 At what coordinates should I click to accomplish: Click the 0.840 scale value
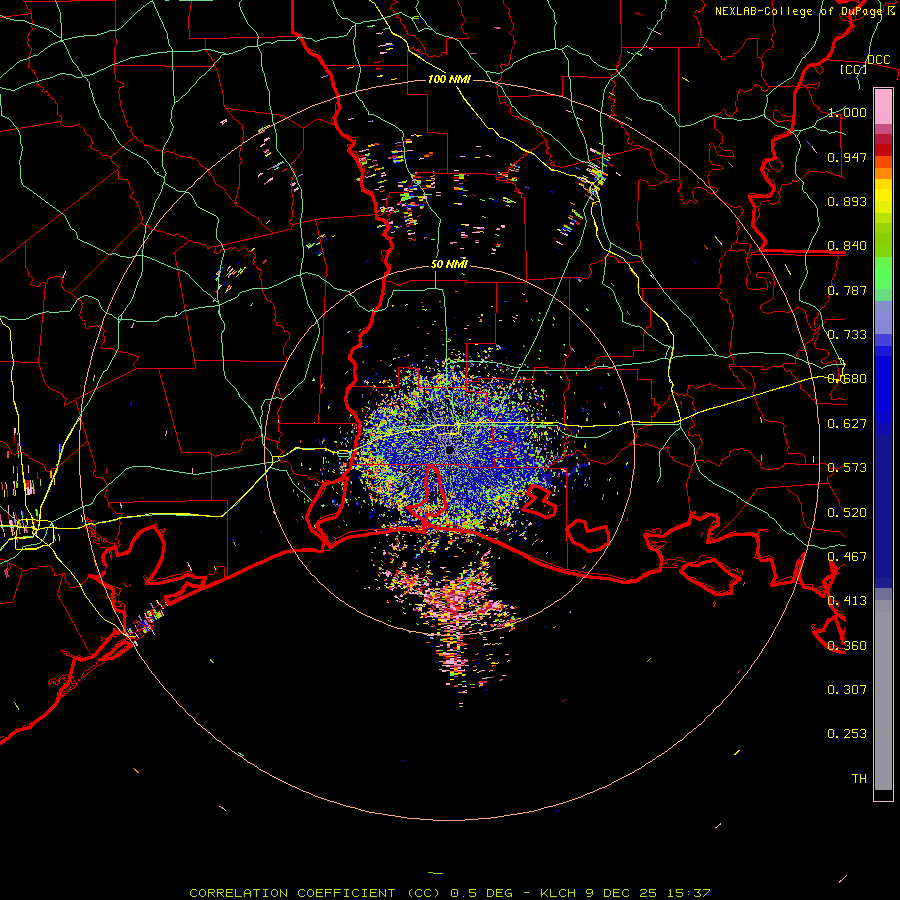tap(847, 246)
